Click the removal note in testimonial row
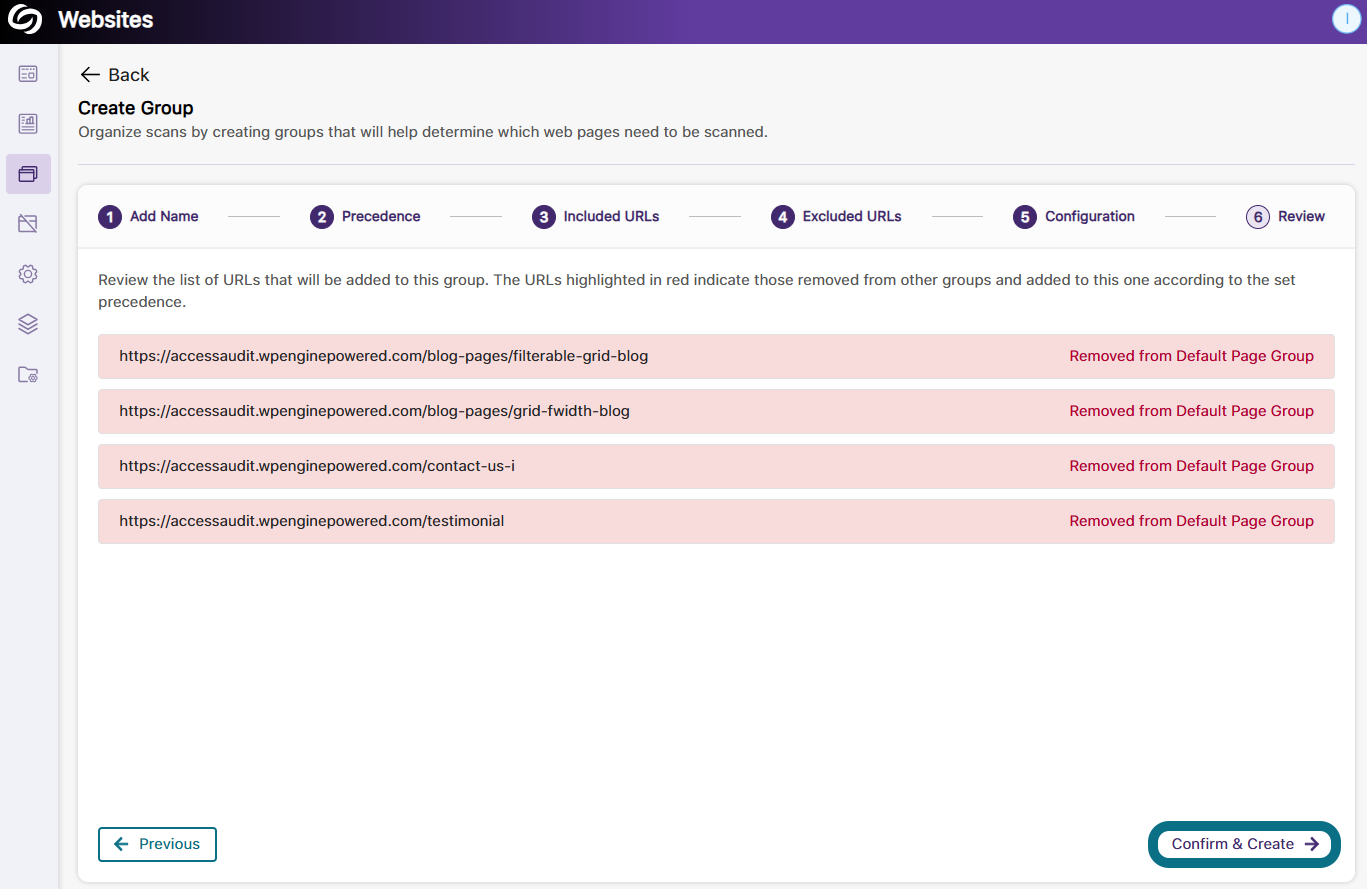This screenshot has width=1367, height=889. pos(1191,521)
